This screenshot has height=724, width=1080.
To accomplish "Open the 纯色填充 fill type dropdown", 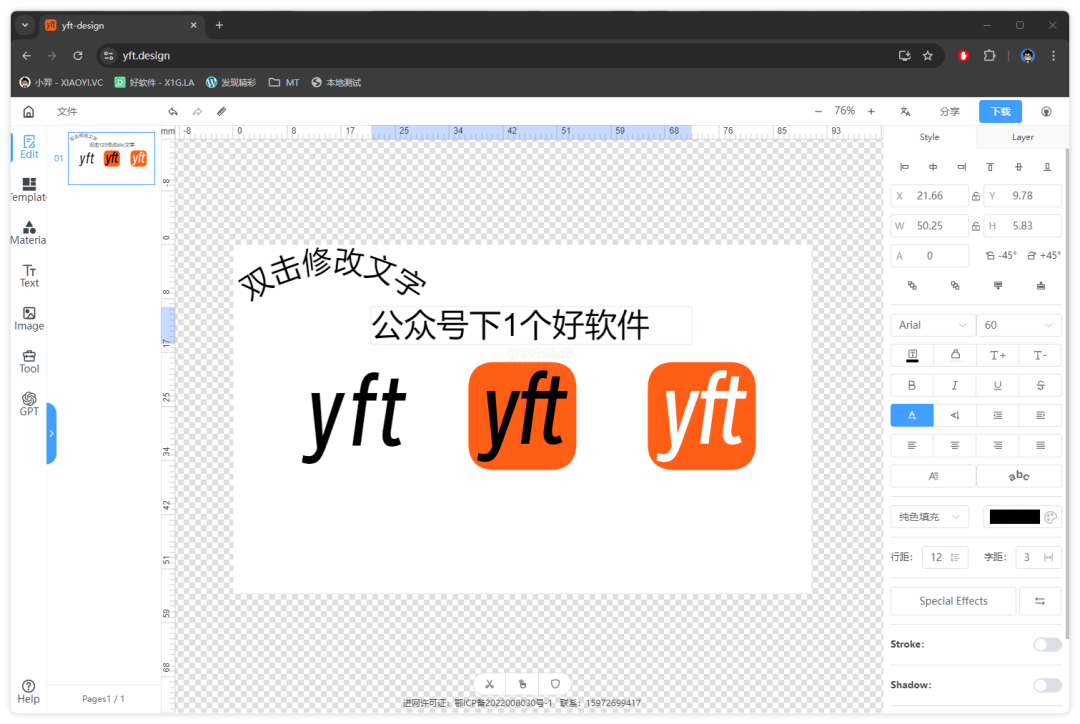I will pos(929,517).
